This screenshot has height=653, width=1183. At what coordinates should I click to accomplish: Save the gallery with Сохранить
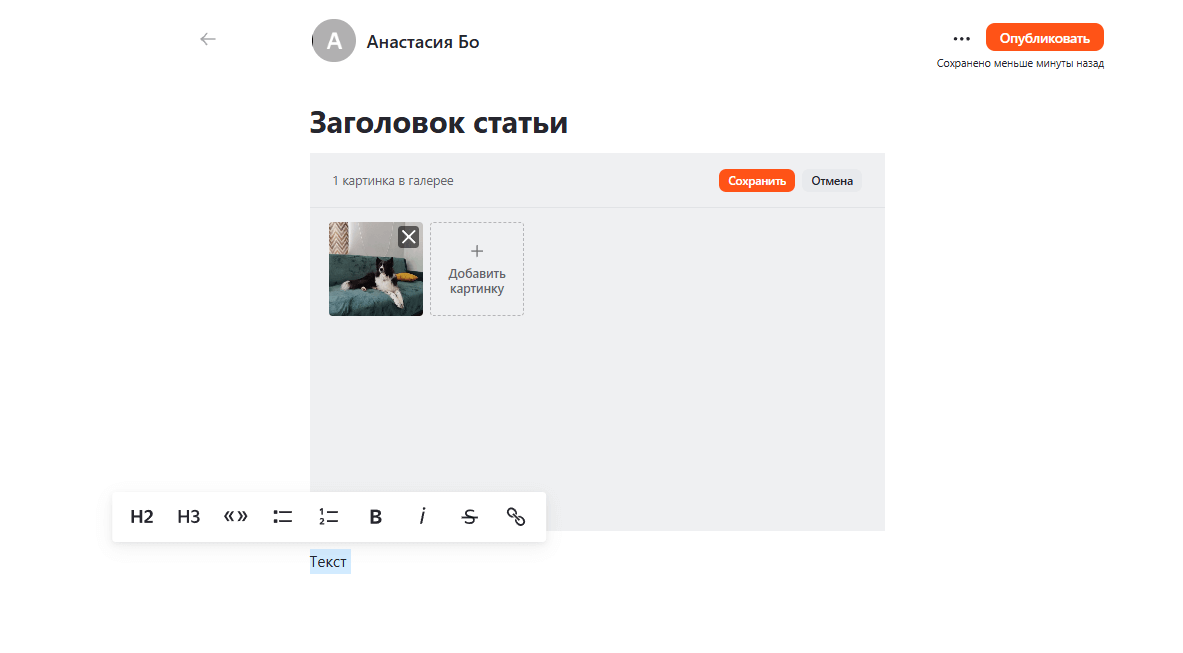point(757,180)
